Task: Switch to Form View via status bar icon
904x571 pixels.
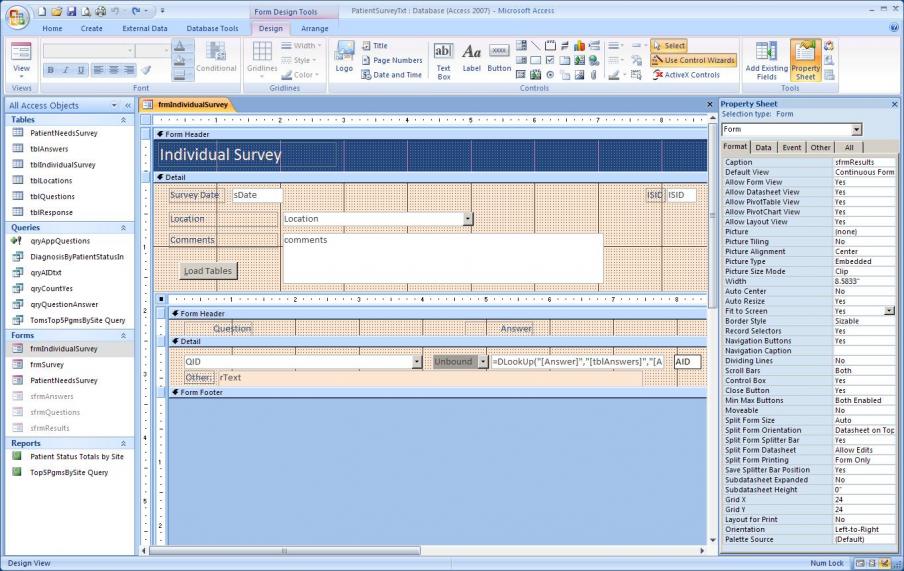Action: click(x=860, y=563)
